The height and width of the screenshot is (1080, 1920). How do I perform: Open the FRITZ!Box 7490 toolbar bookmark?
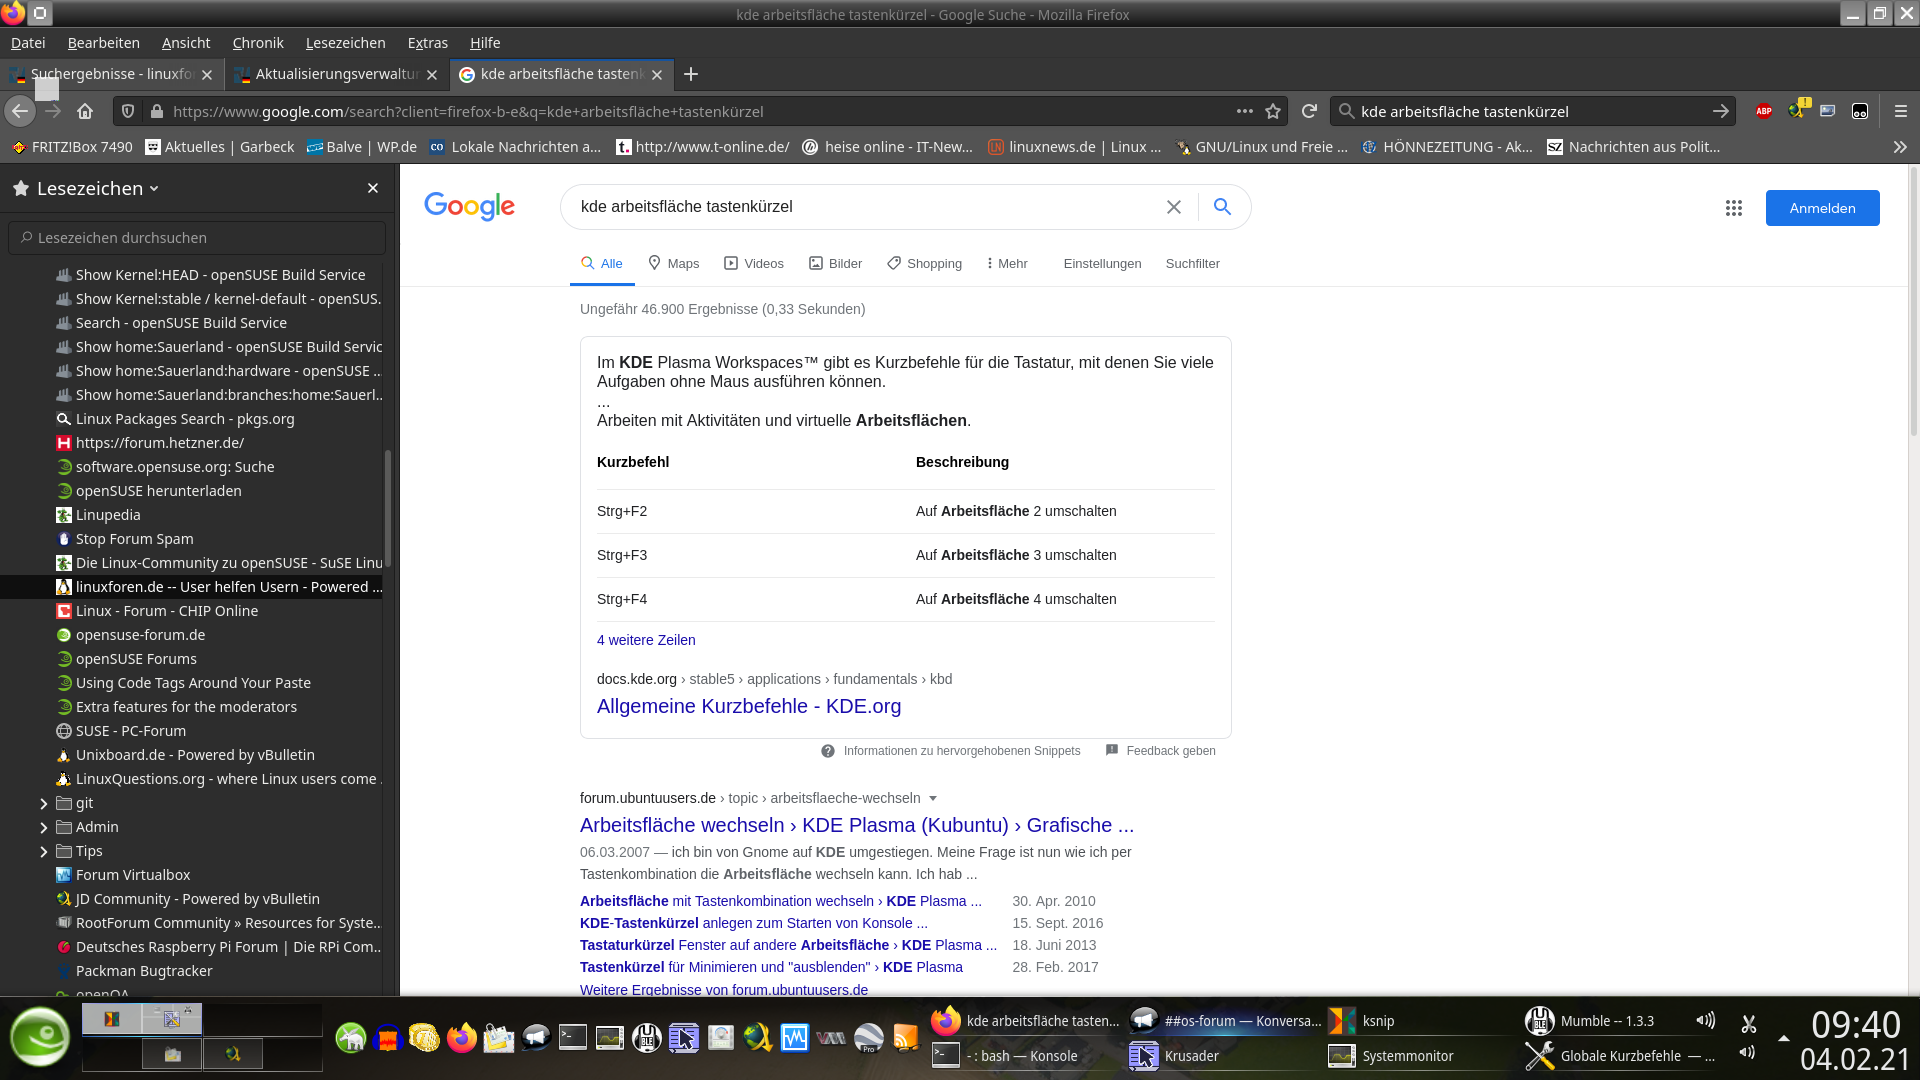(71, 147)
